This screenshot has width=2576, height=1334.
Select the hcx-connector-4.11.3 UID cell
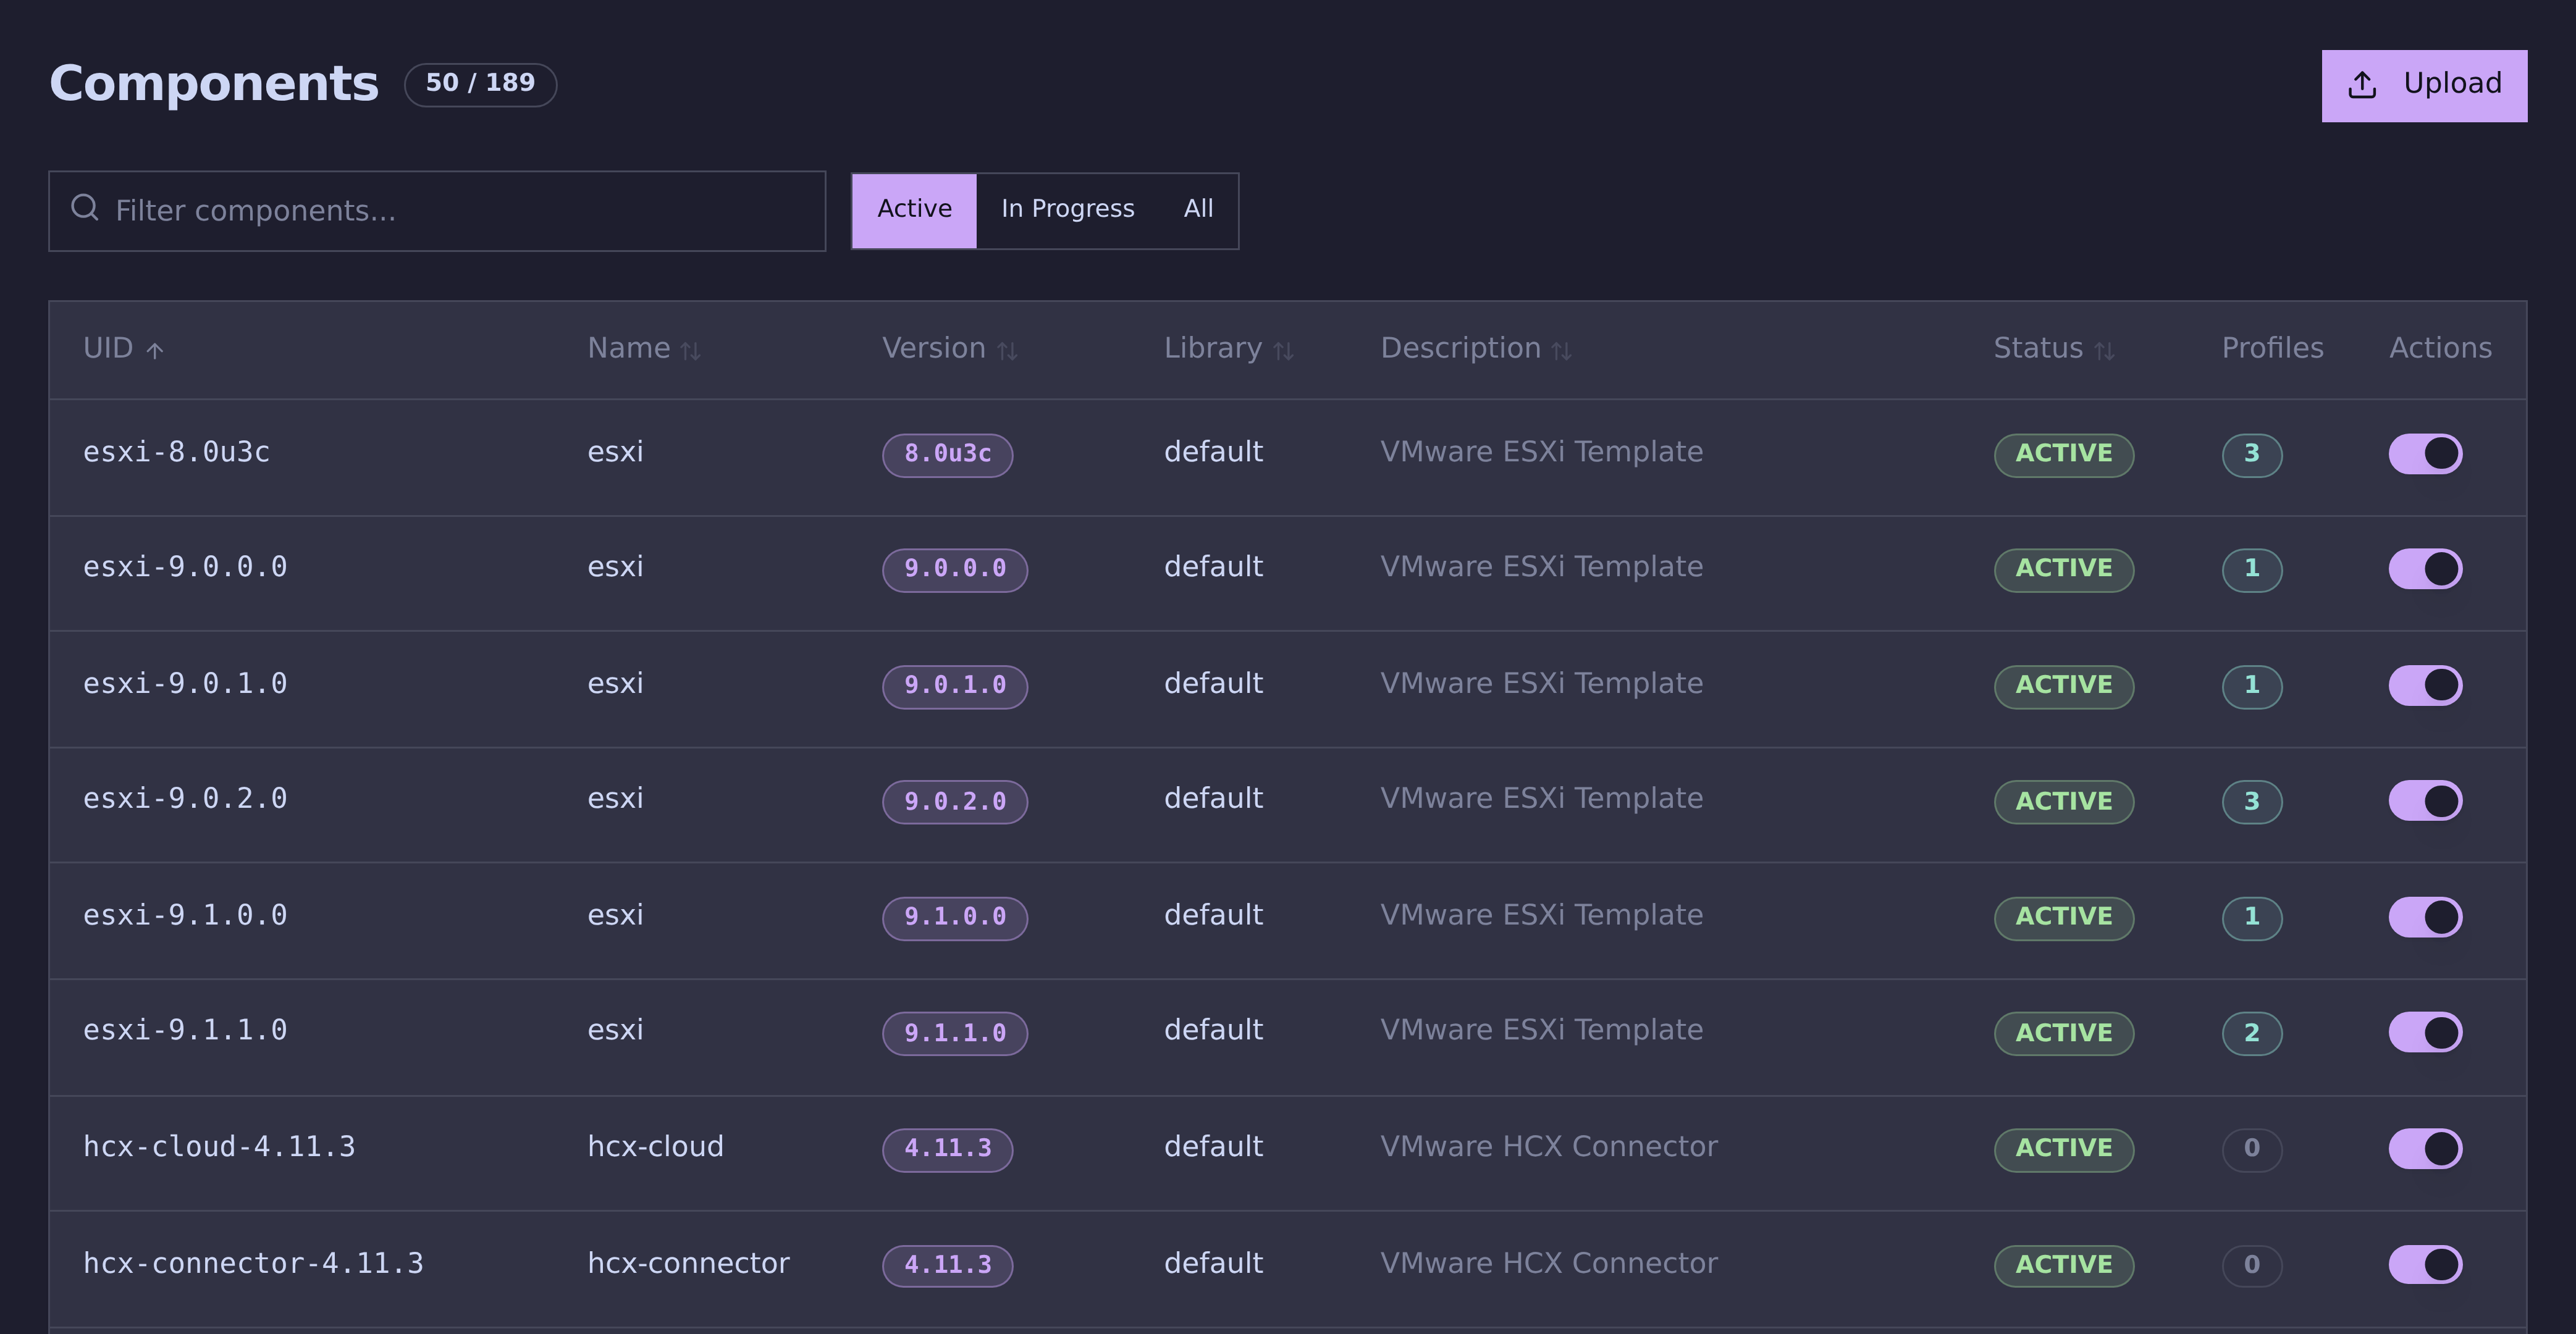point(253,1264)
